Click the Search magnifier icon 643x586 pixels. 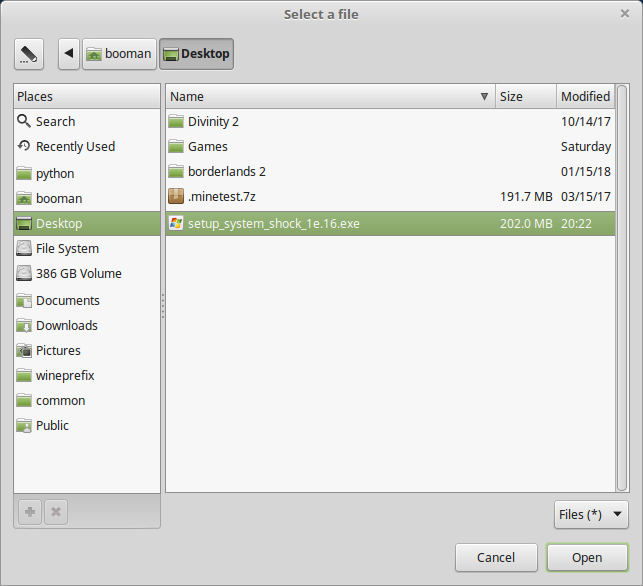(24, 121)
